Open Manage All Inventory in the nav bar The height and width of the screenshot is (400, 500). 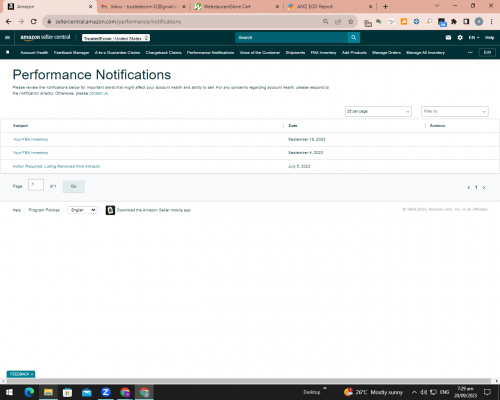[425, 53]
